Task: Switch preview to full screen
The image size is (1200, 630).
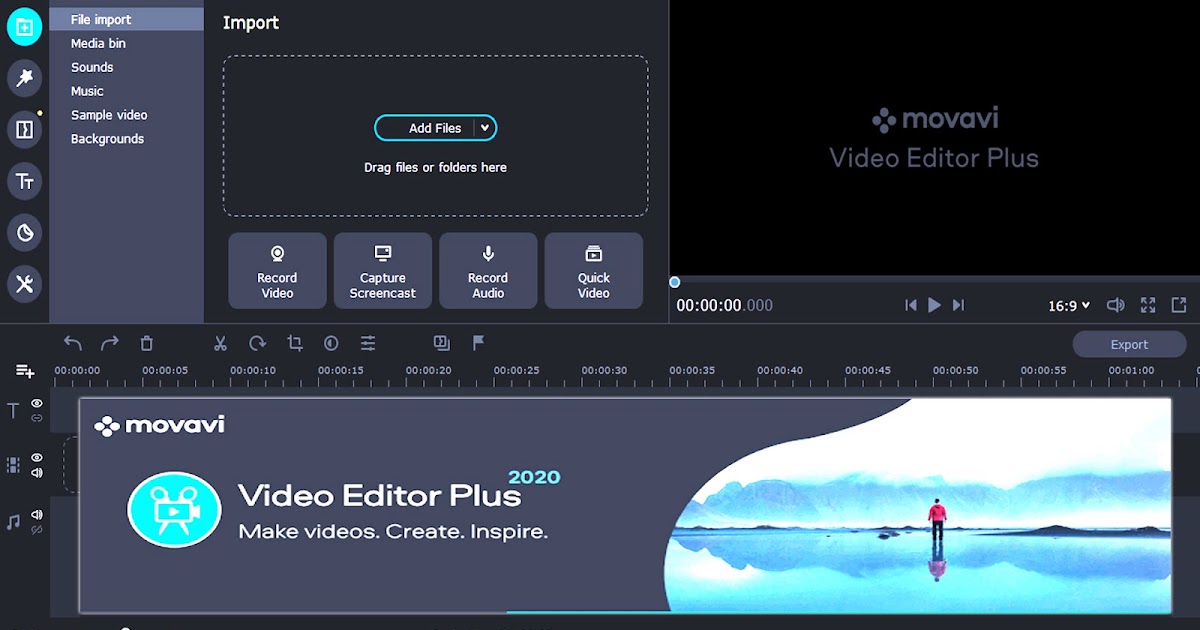Action: (x=1148, y=305)
